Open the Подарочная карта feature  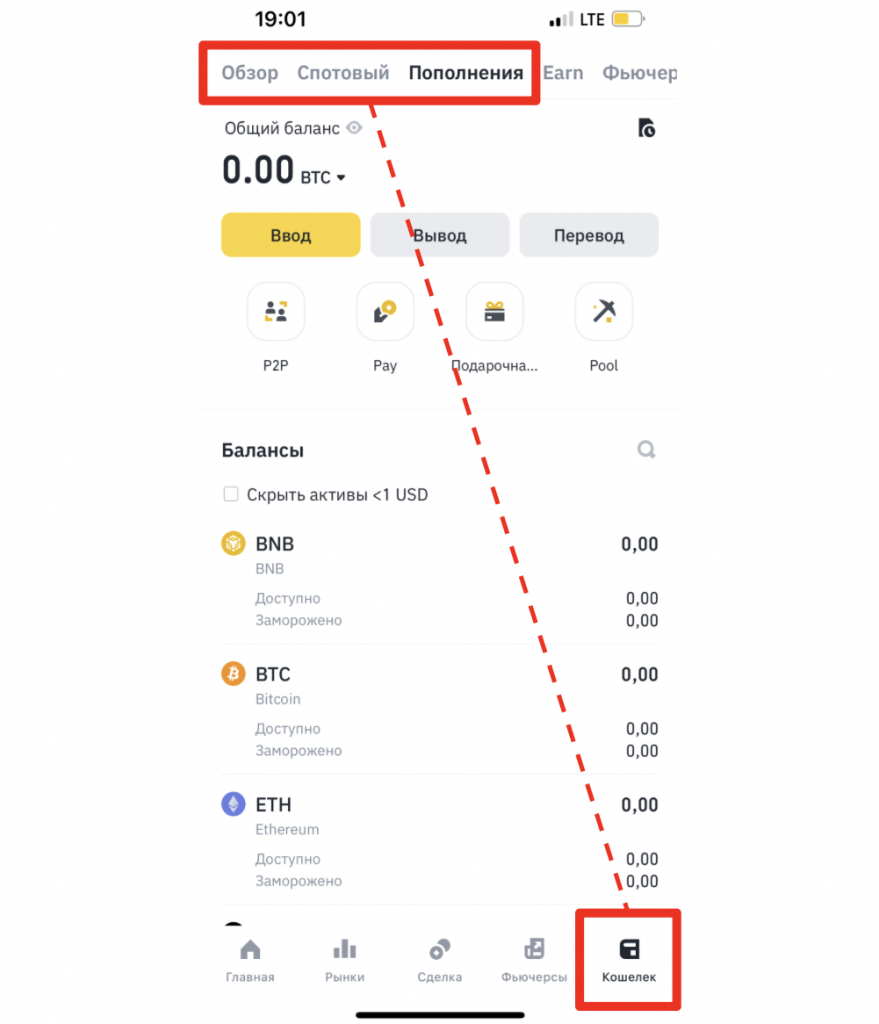[x=494, y=312]
